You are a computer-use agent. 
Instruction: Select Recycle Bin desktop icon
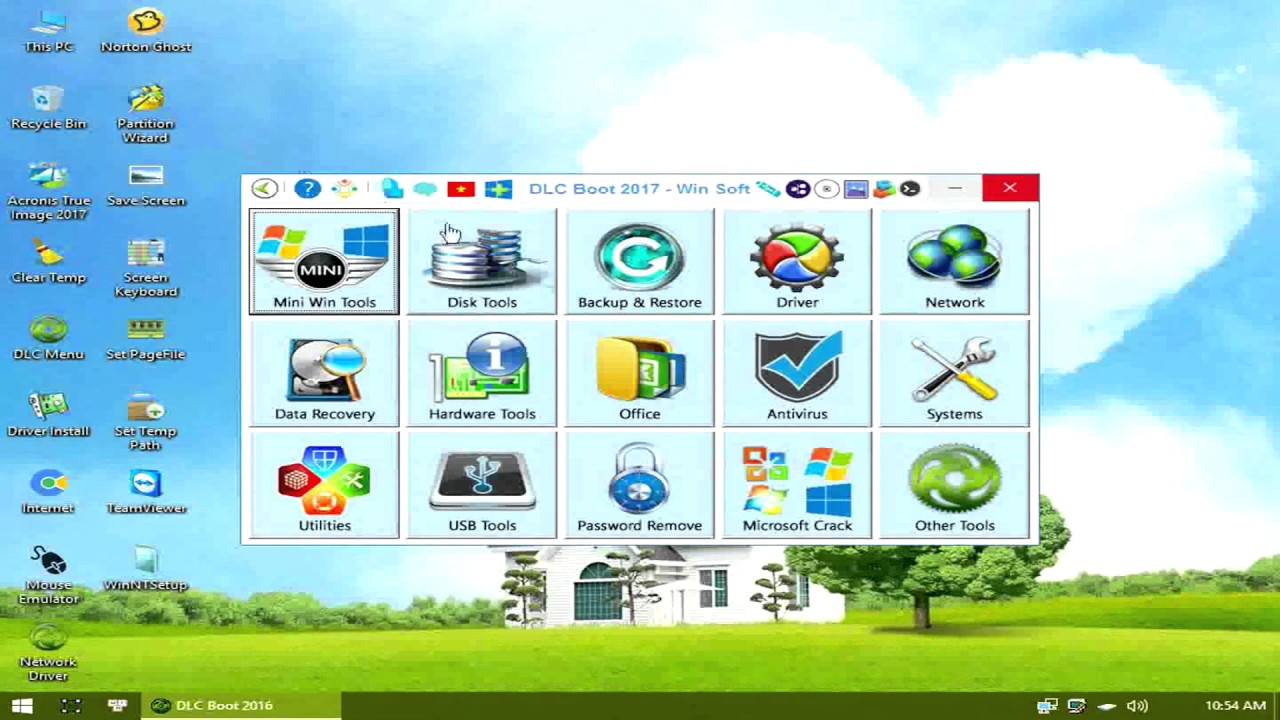[x=48, y=108]
